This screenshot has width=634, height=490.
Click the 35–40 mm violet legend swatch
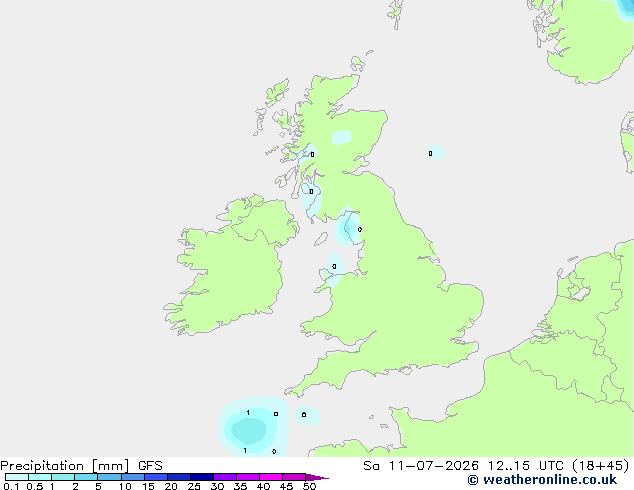point(248,477)
